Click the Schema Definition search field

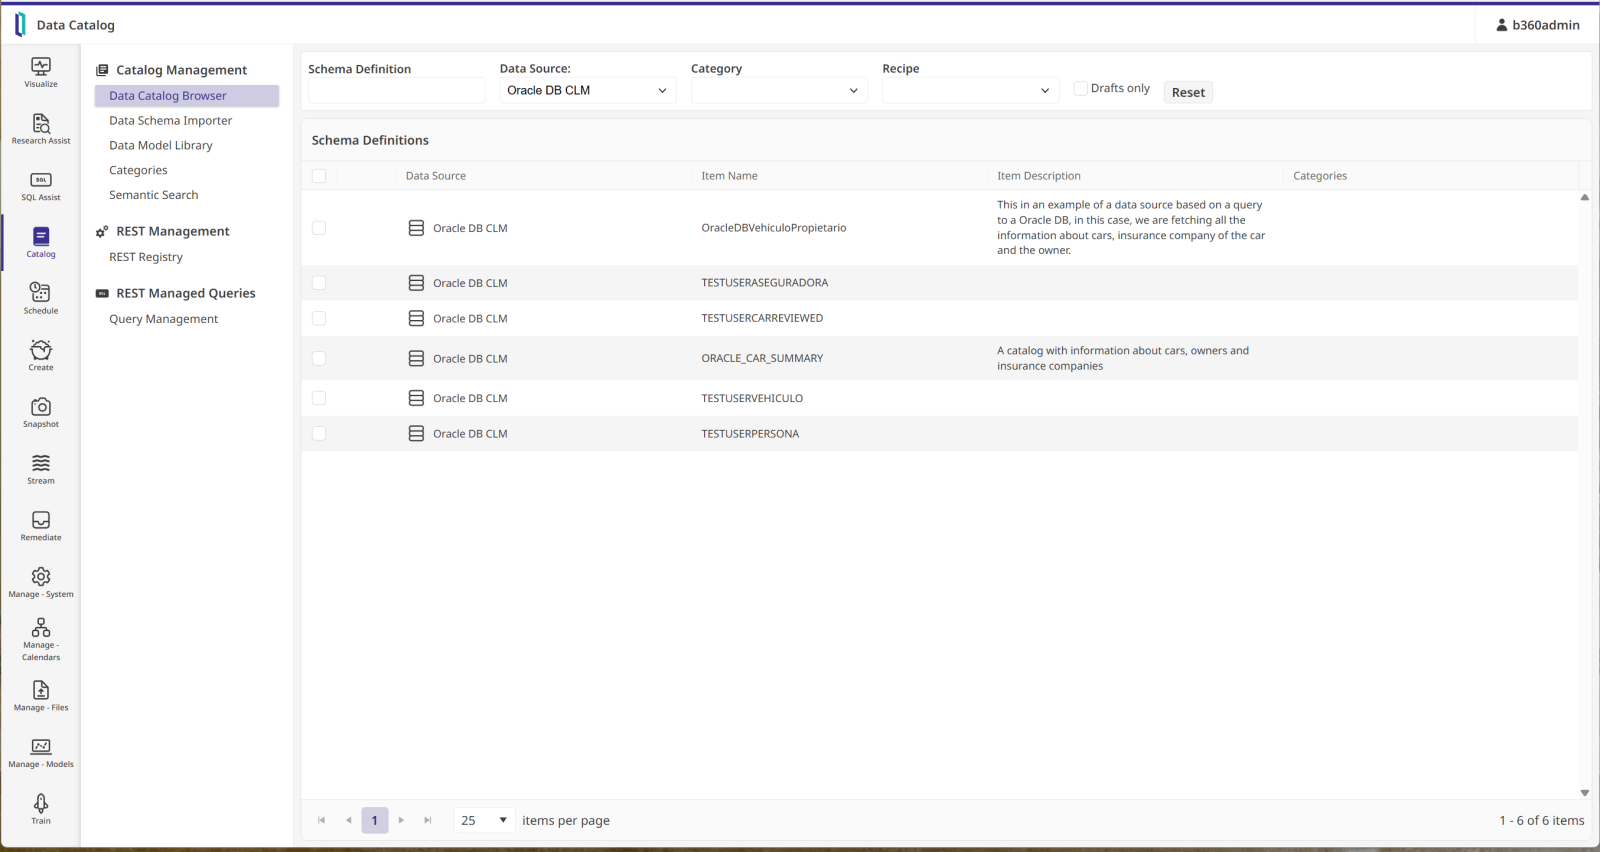396,91
